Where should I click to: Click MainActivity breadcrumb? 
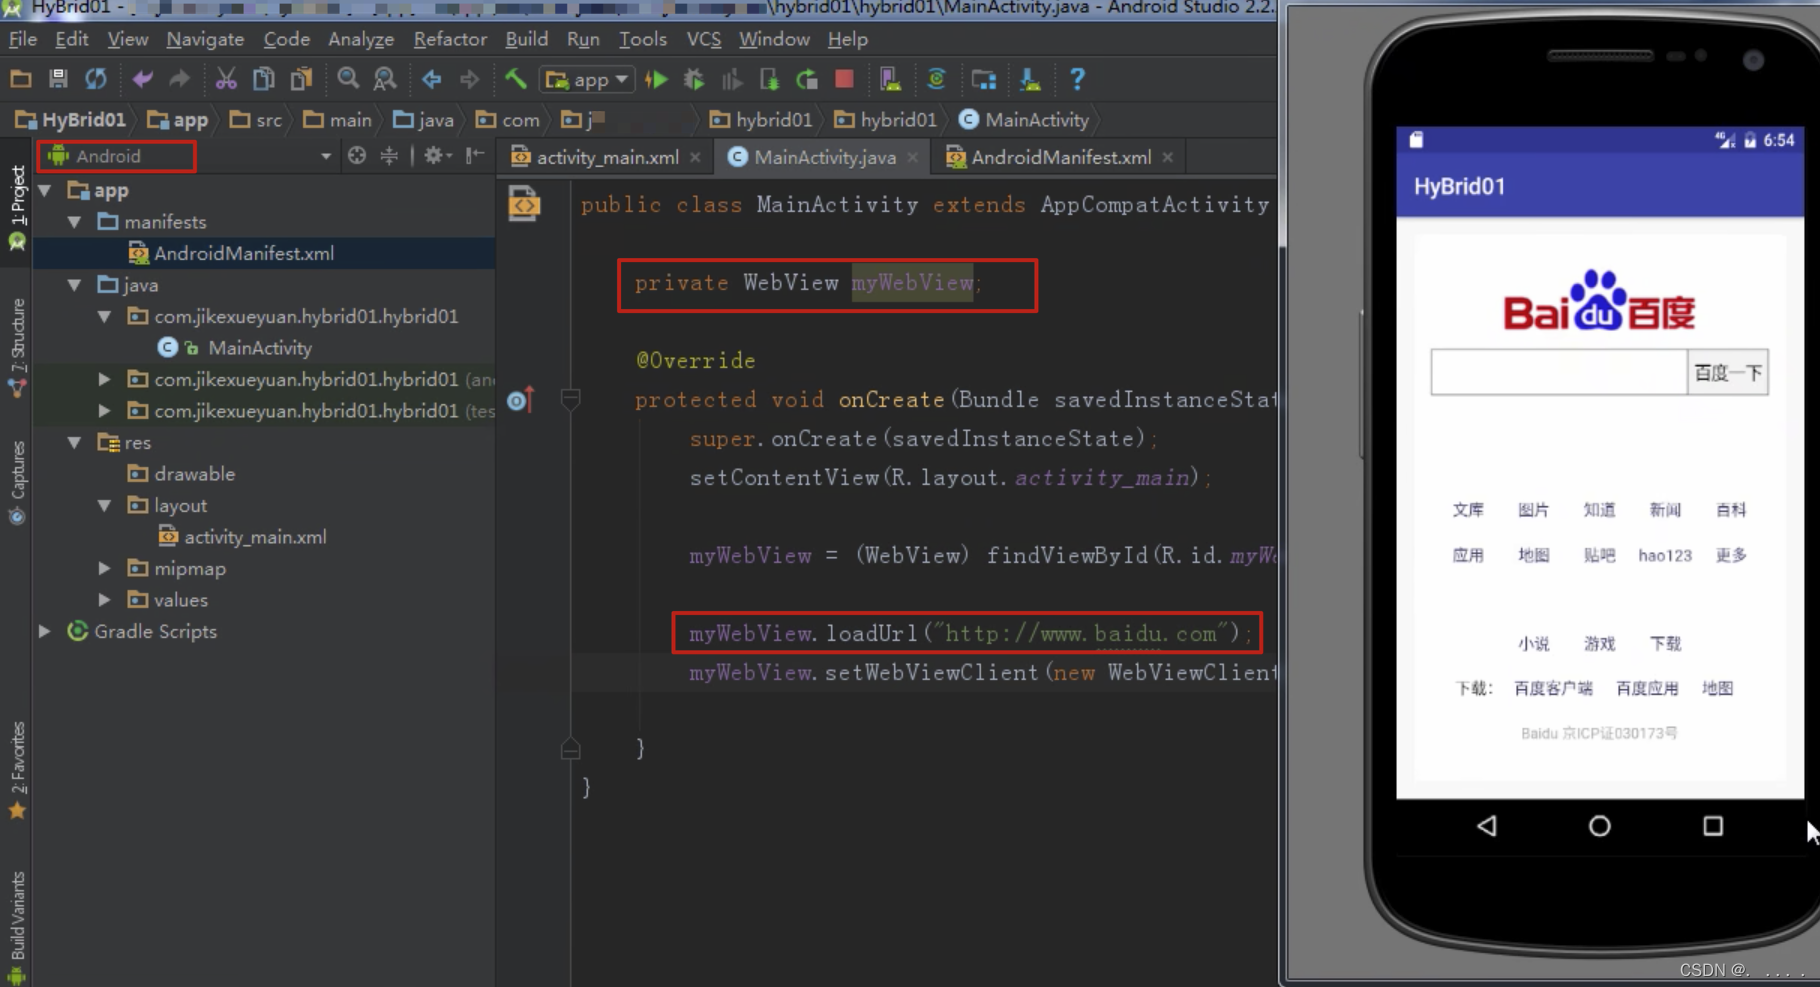1025,120
